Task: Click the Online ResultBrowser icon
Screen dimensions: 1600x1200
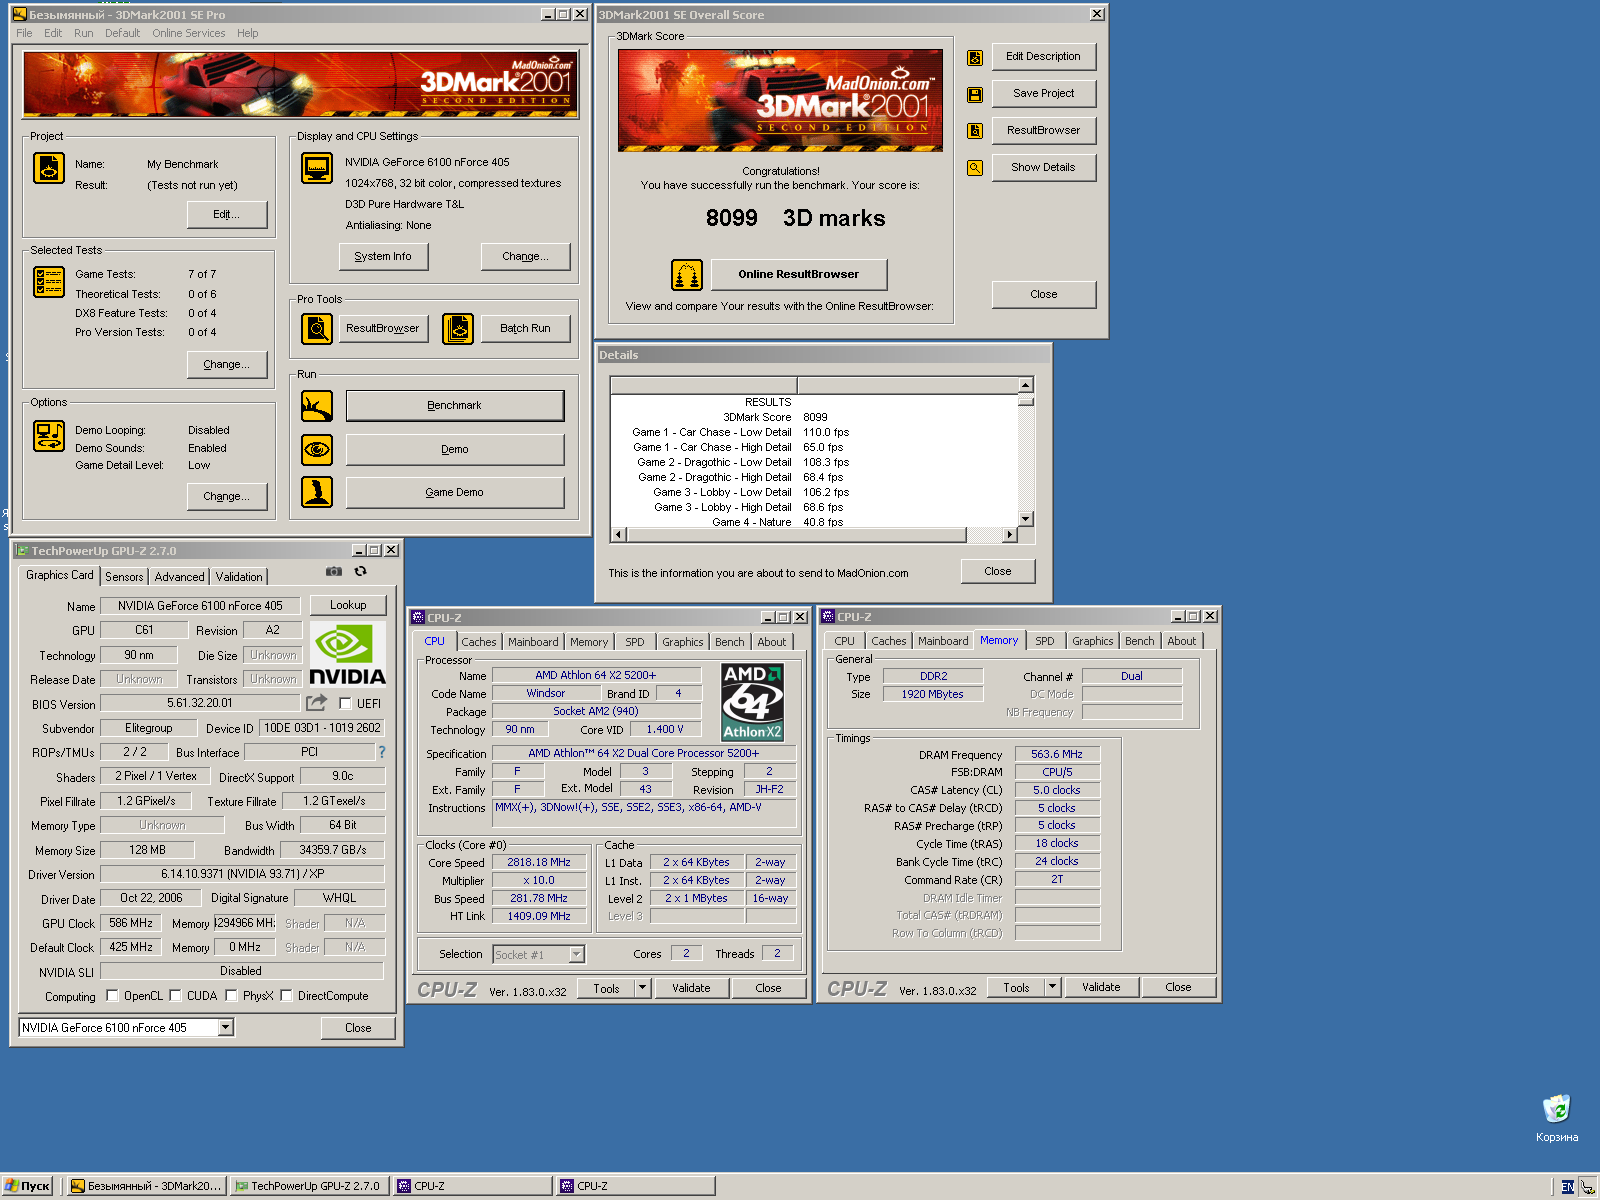Action: pyautogui.click(x=686, y=274)
